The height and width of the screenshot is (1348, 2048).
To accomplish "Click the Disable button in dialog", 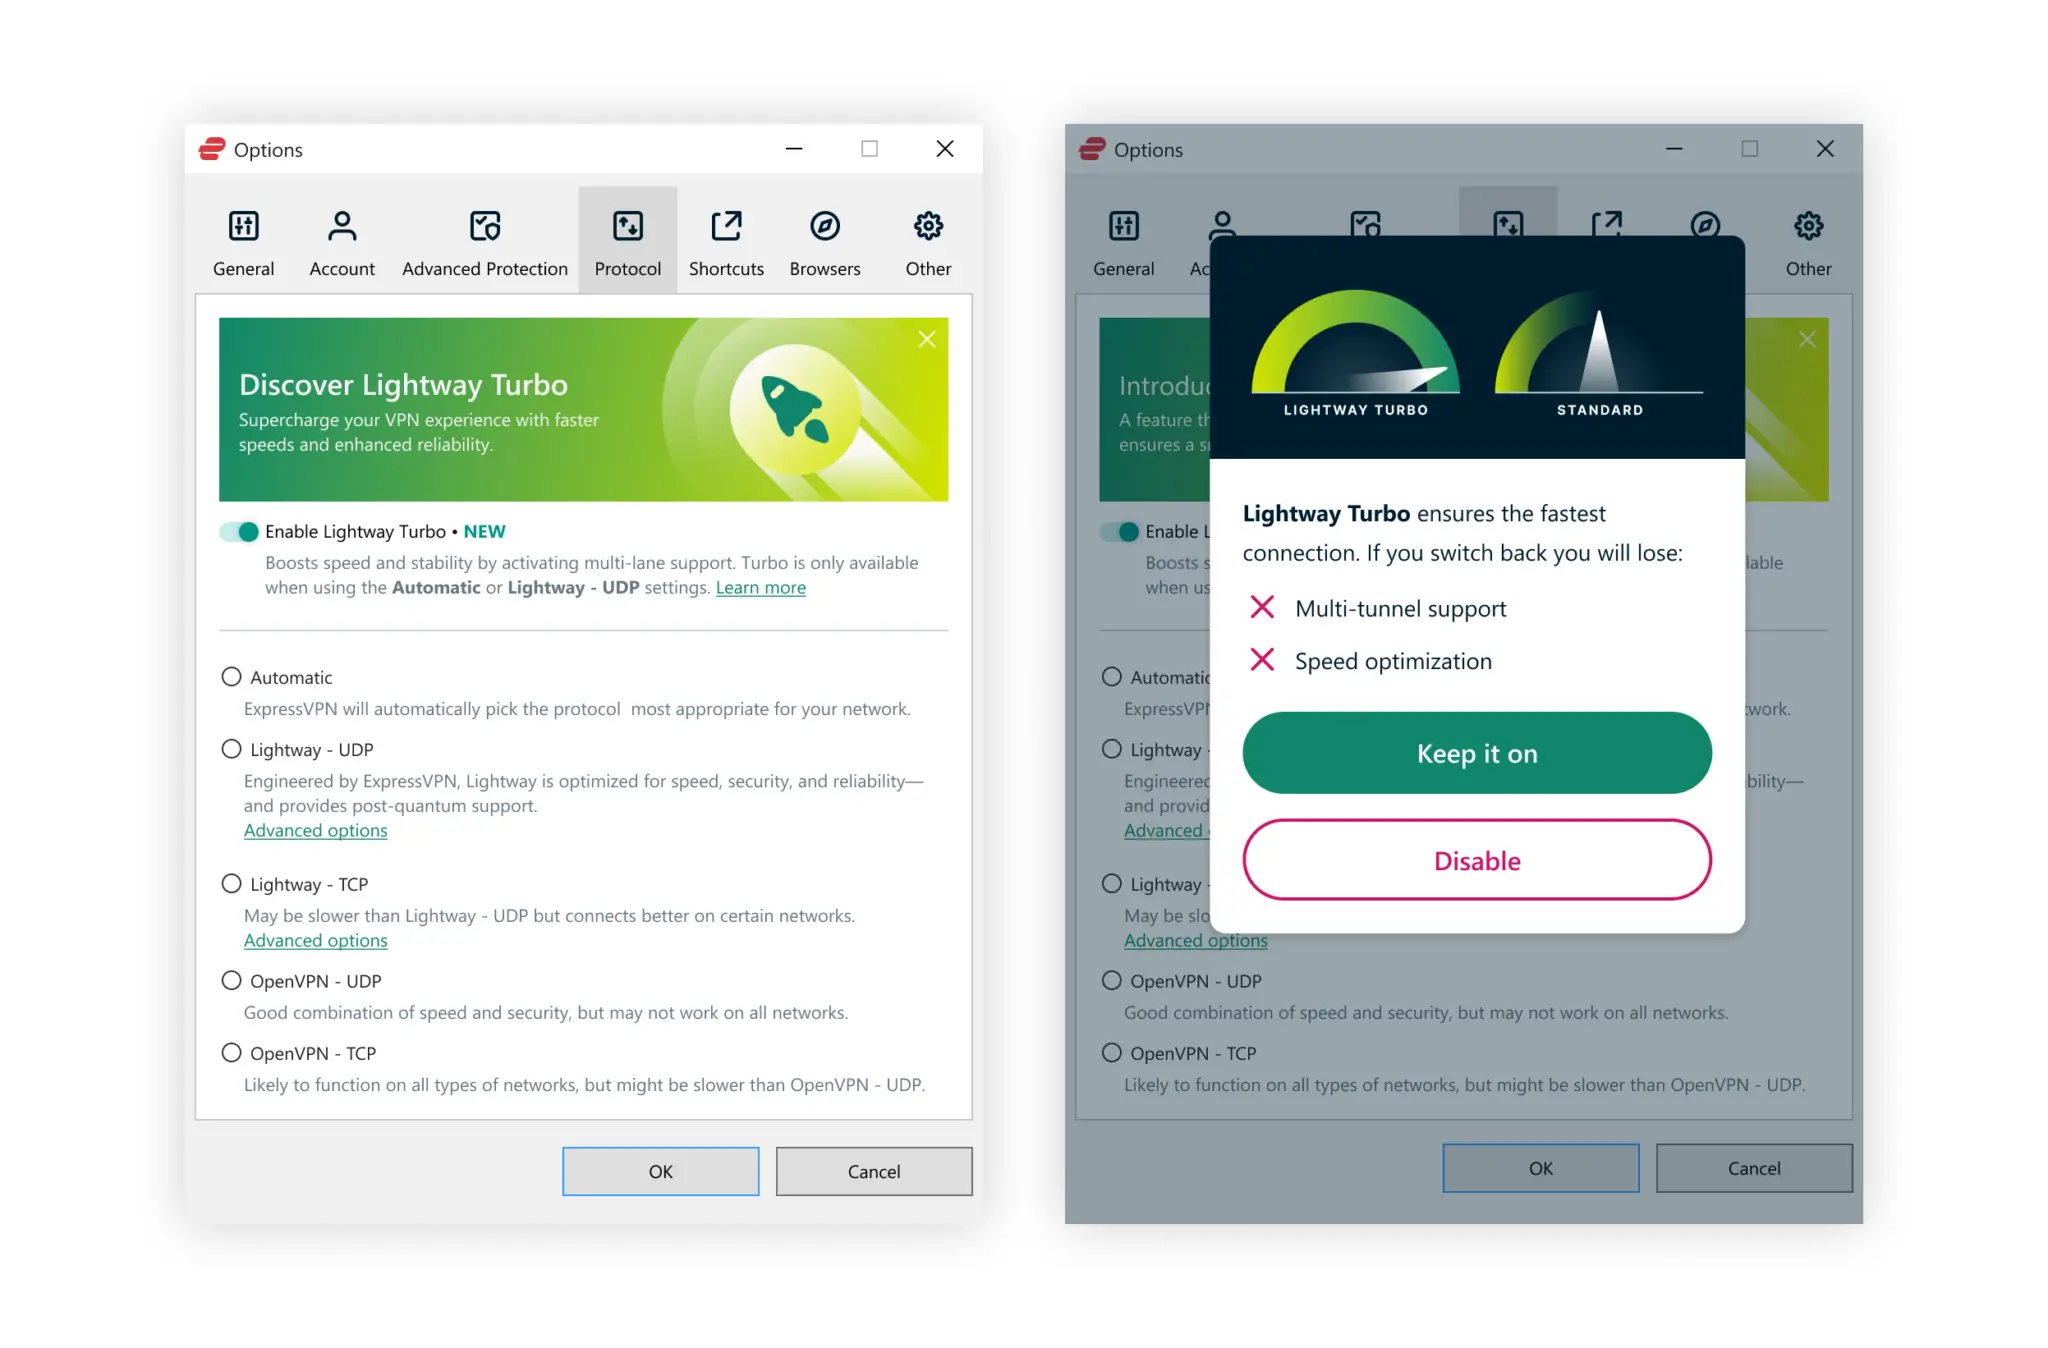I will coord(1477,859).
